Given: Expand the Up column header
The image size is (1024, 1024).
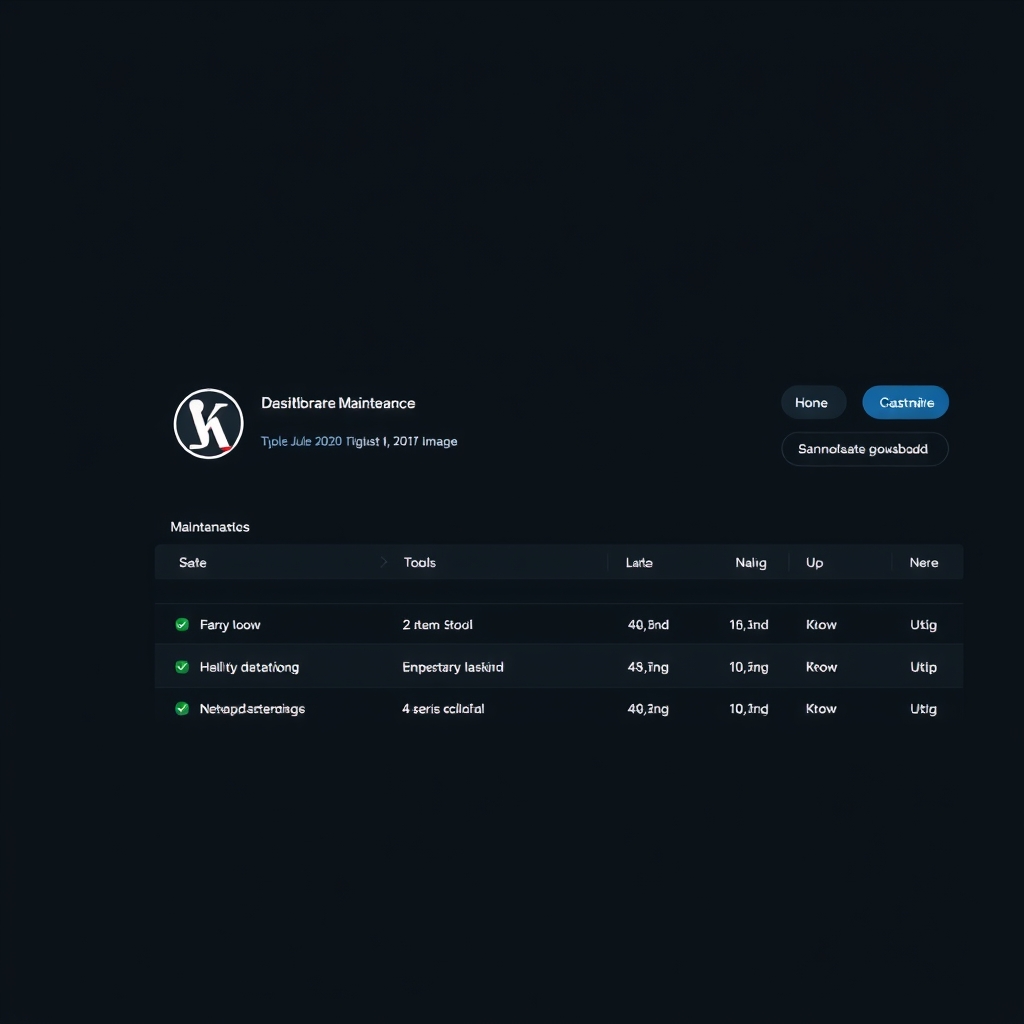Looking at the screenshot, I should coord(813,562).
